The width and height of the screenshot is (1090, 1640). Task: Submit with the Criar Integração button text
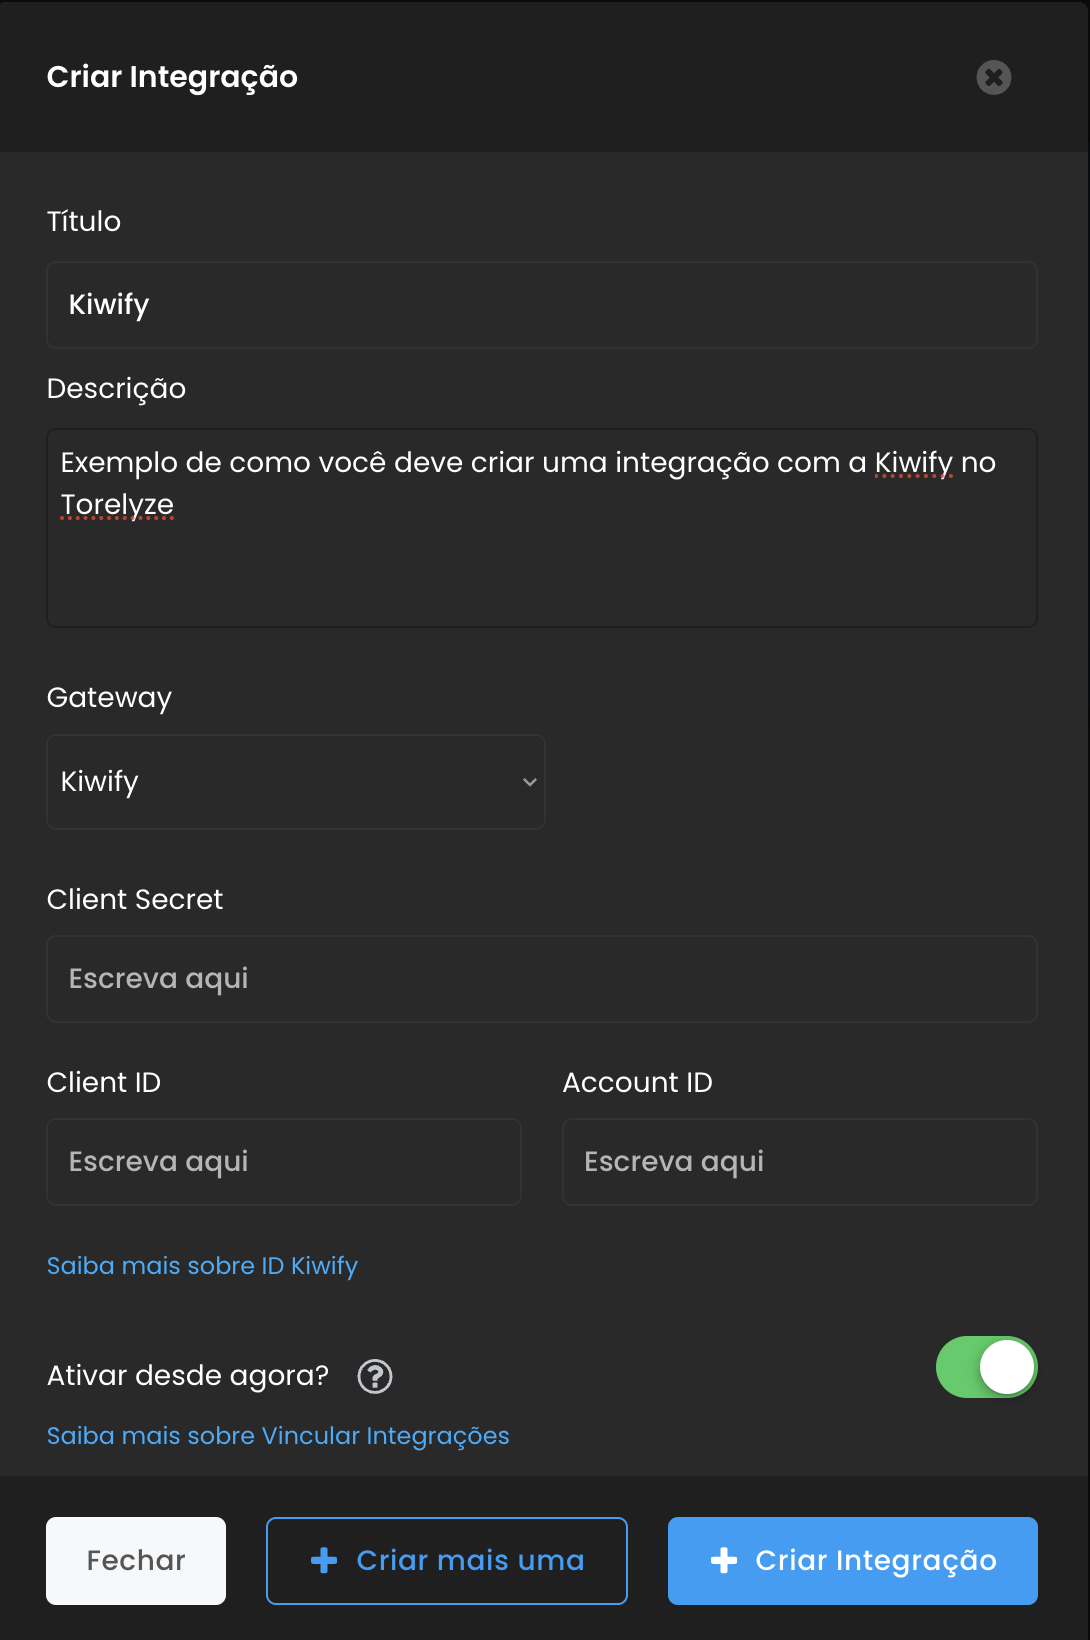(x=876, y=1560)
